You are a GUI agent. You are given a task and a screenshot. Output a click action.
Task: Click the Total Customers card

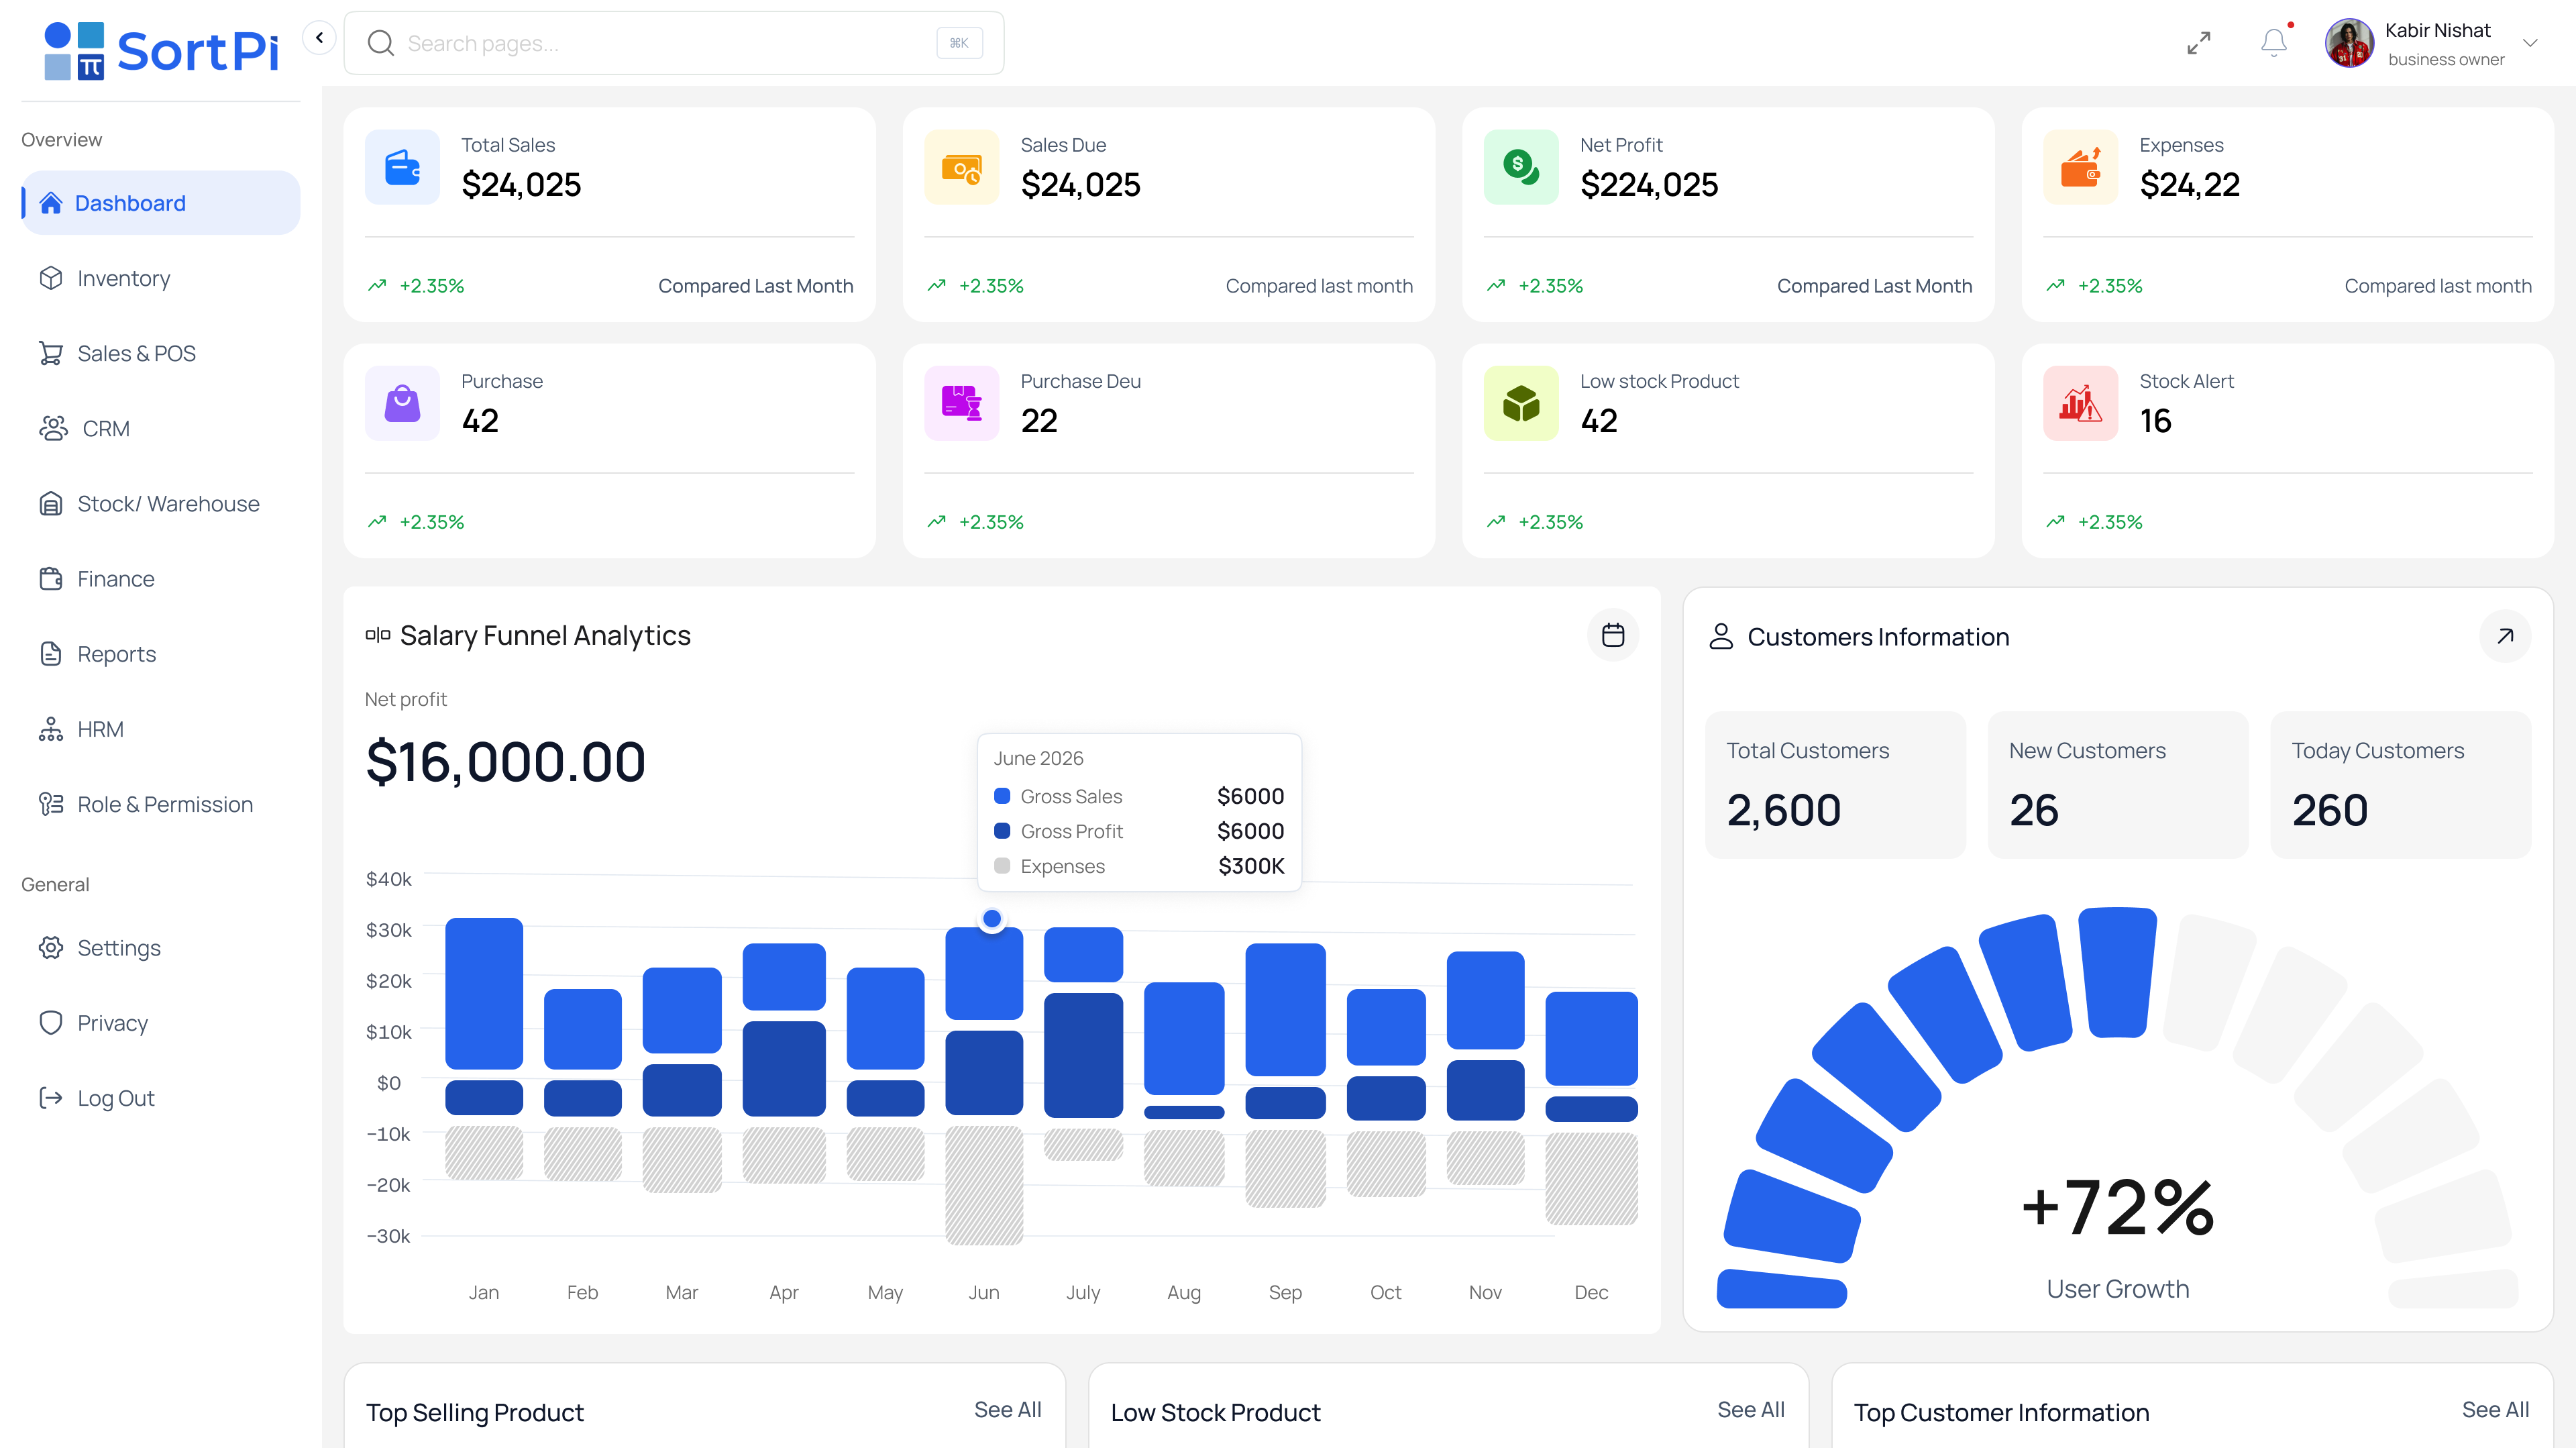[x=1835, y=784]
